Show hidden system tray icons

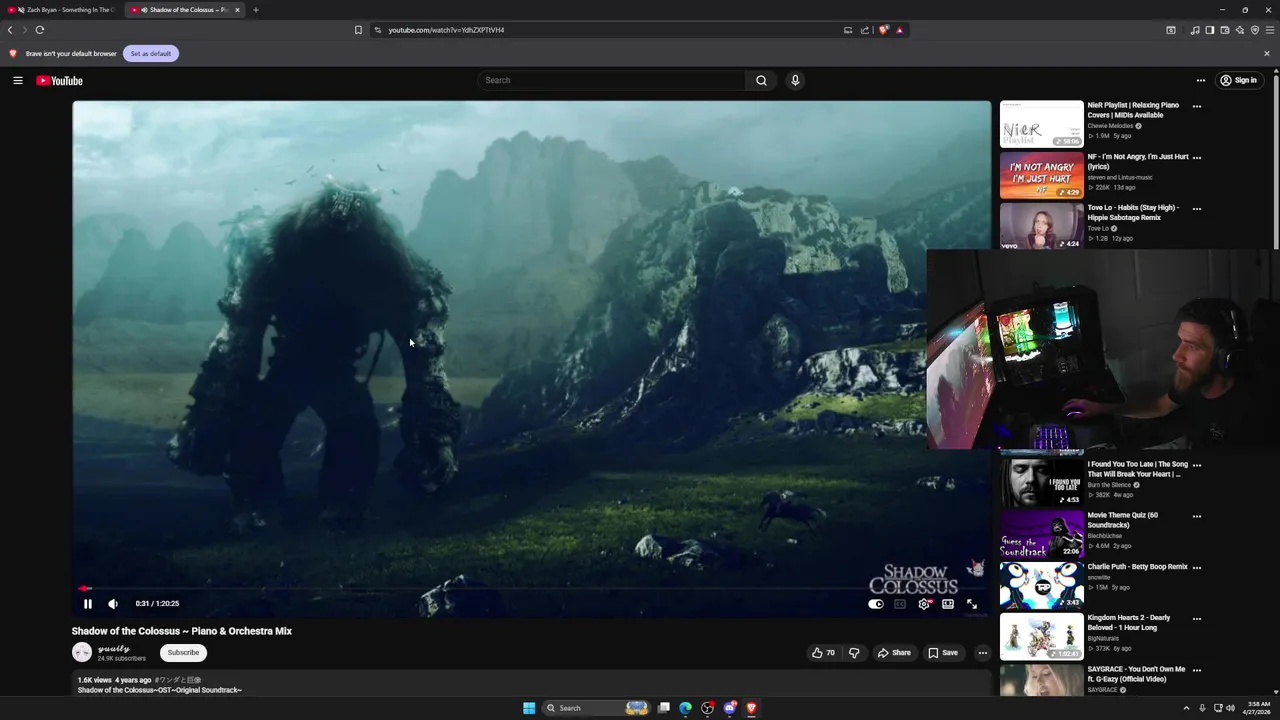click(1186, 708)
